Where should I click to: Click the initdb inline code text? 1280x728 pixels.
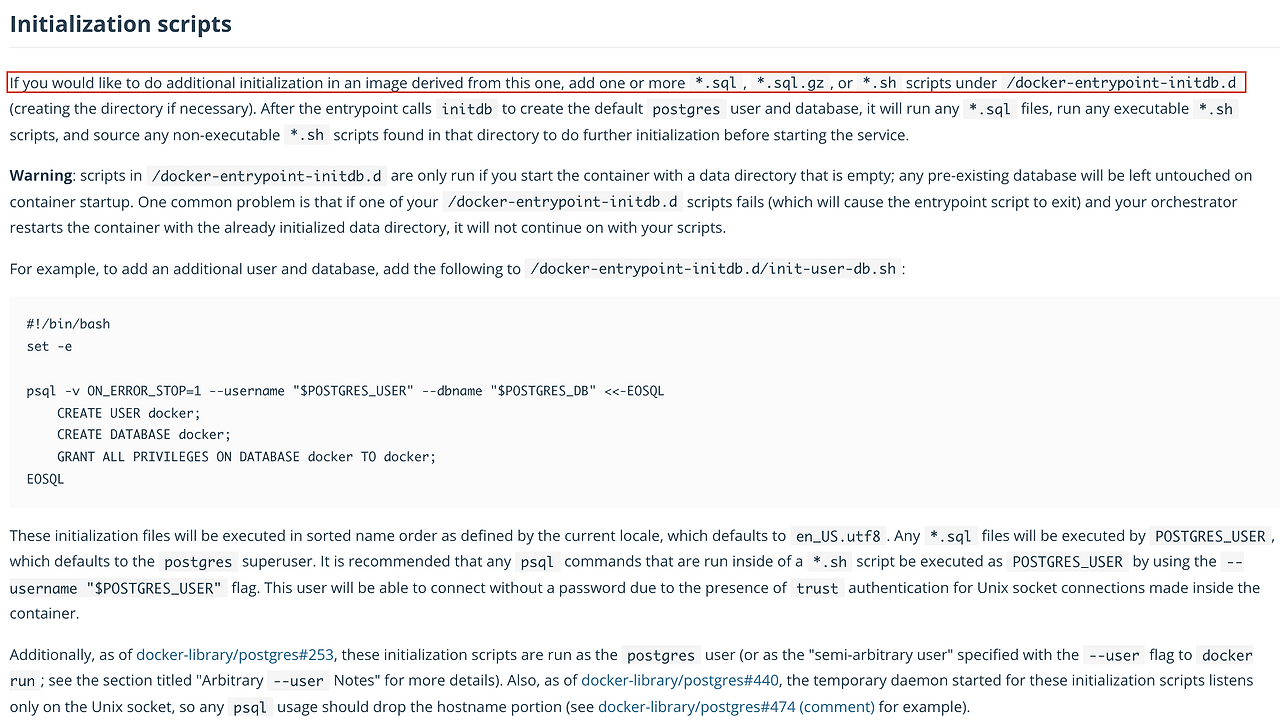point(466,108)
